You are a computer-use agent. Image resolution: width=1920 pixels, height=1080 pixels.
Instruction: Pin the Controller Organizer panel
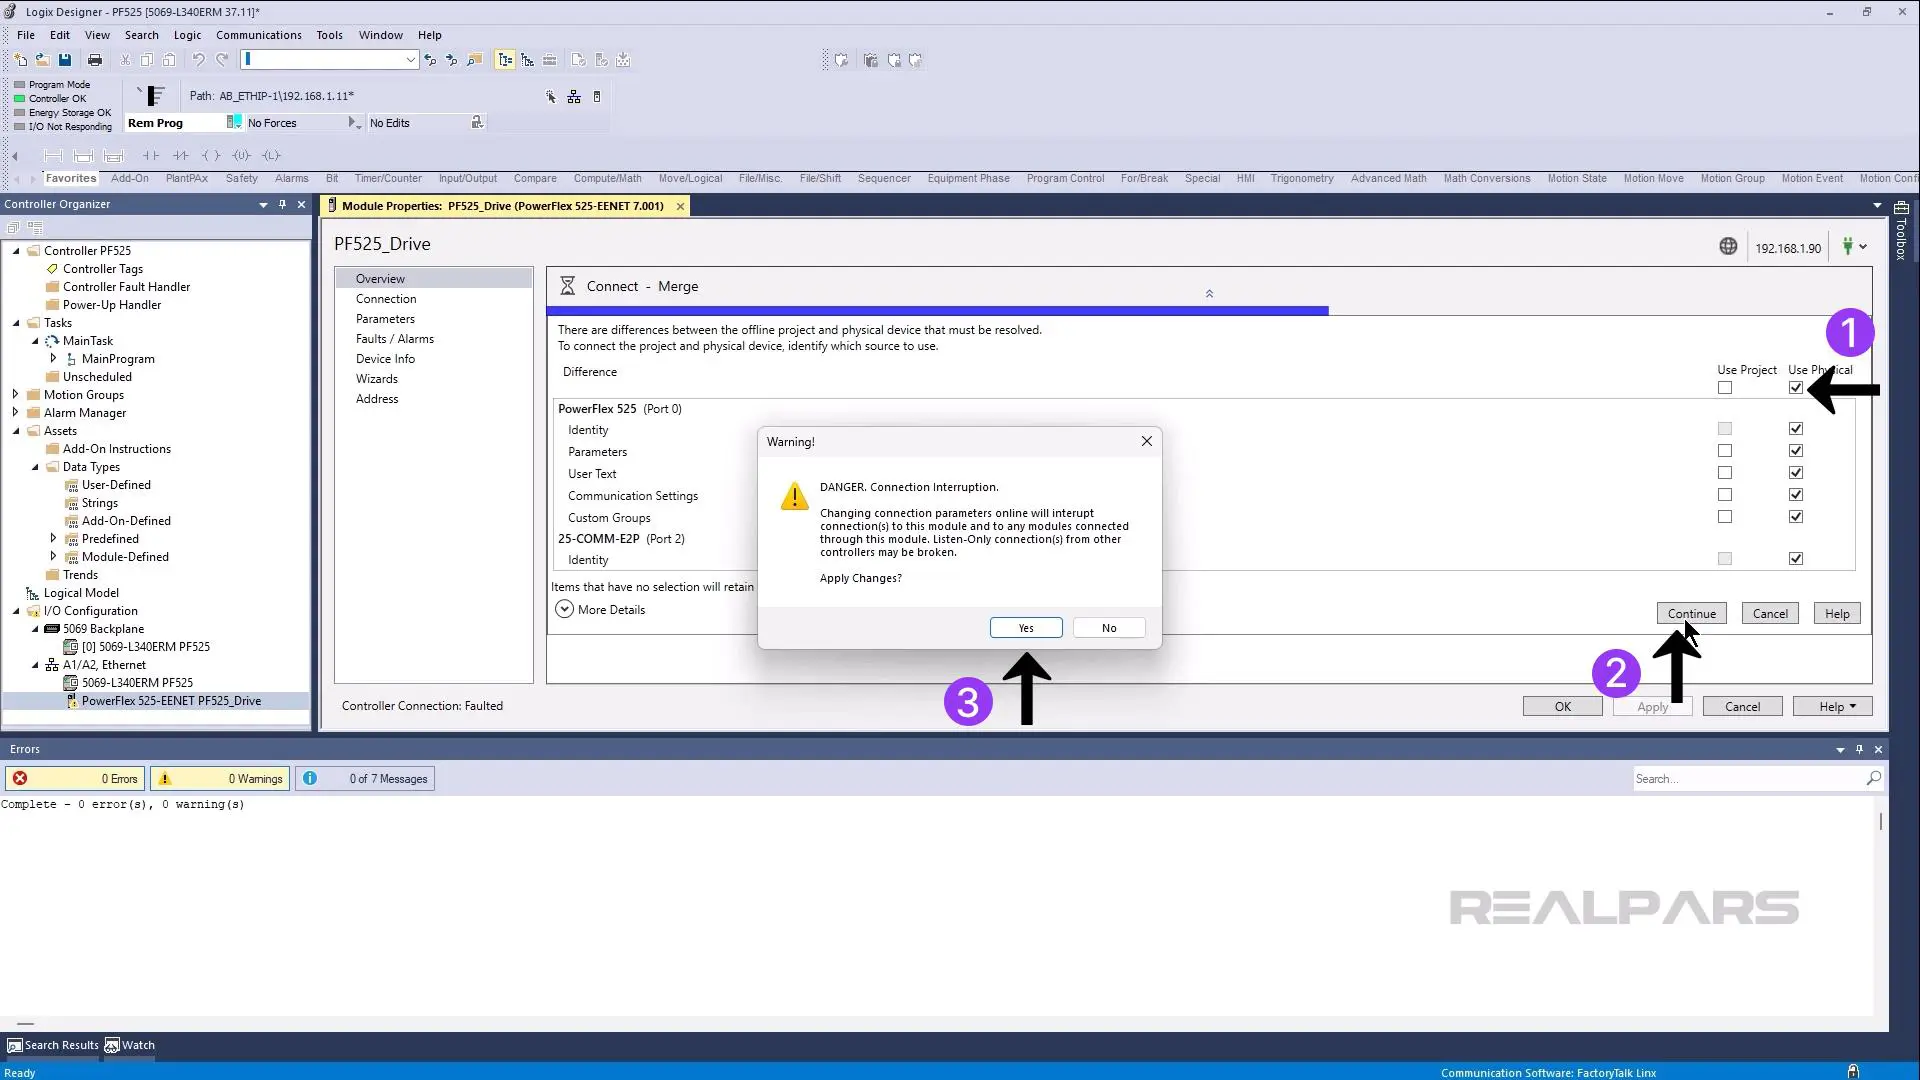(x=282, y=204)
